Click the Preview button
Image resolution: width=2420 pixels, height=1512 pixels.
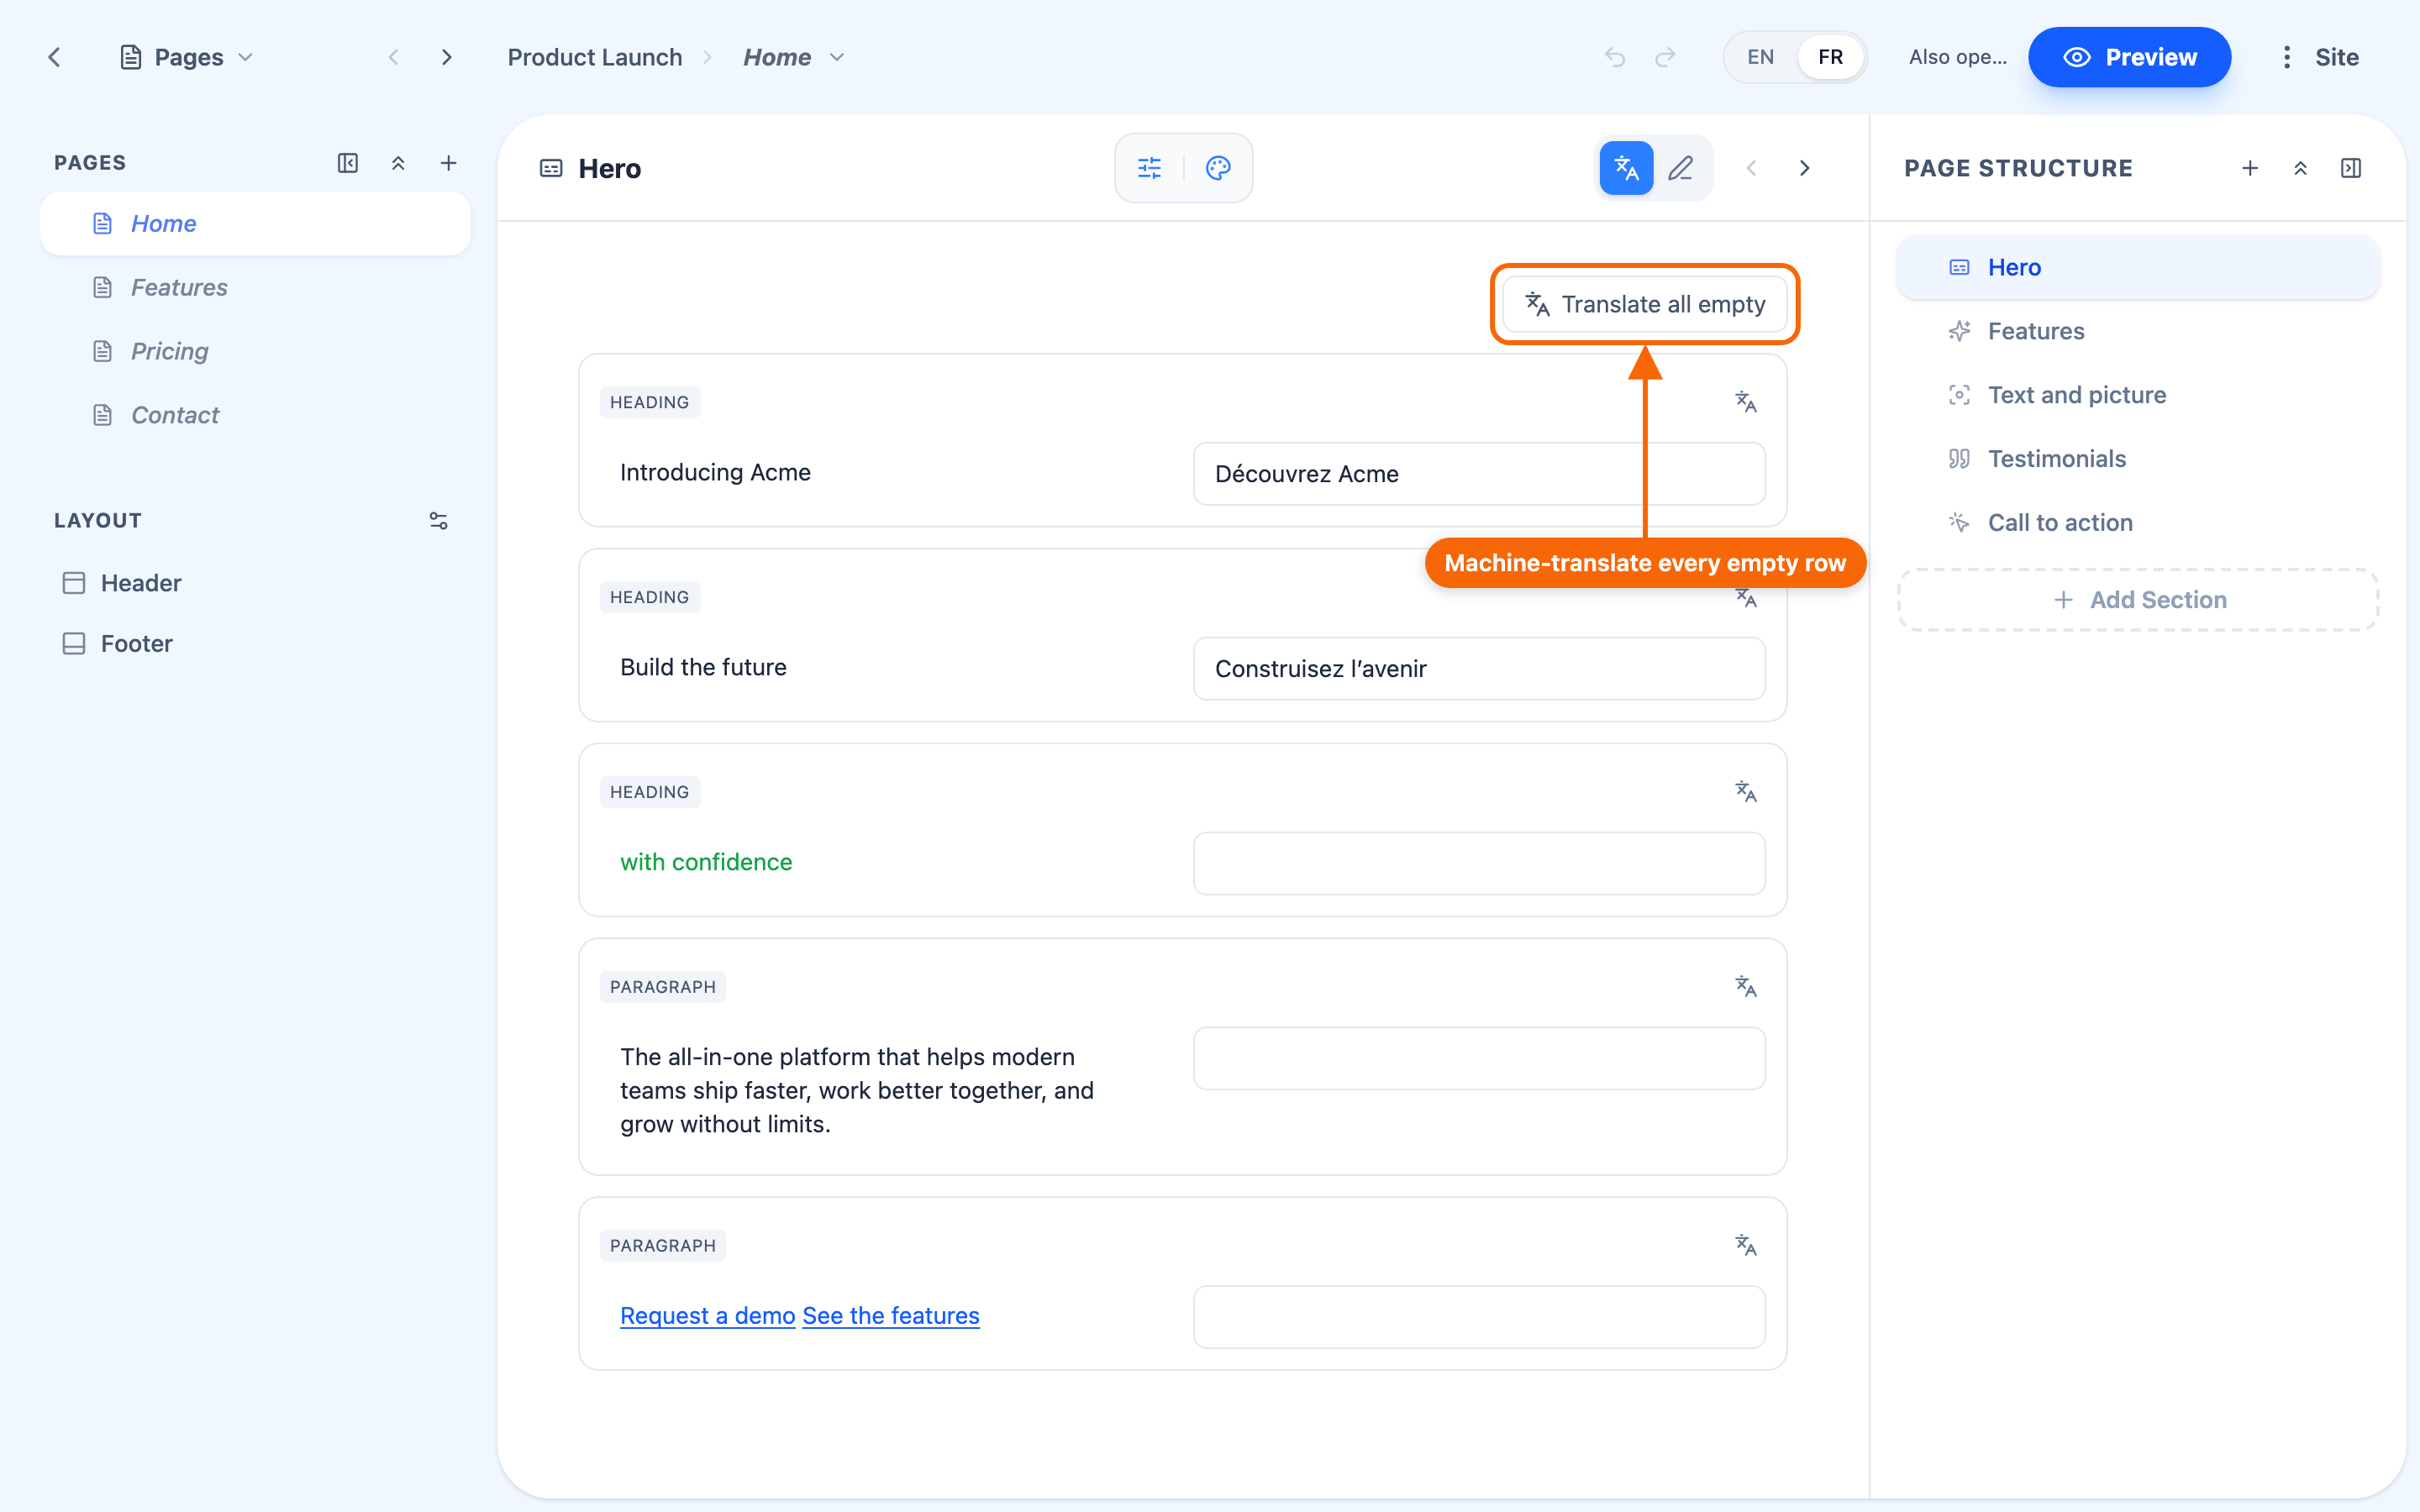pyautogui.click(x=2129, y=57)
